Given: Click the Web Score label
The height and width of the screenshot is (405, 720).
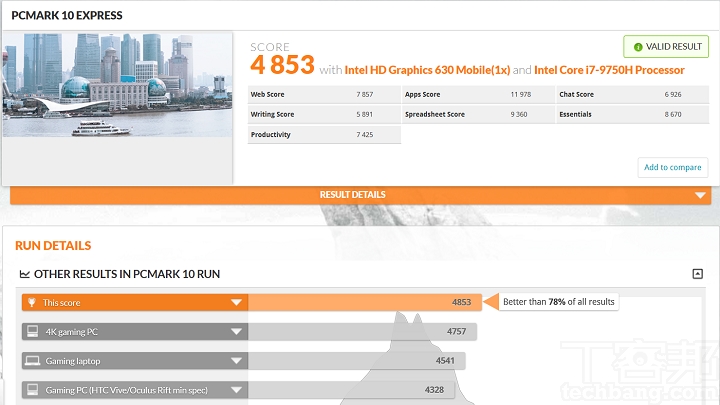Looking at the screenshot, I should (267, 94).
